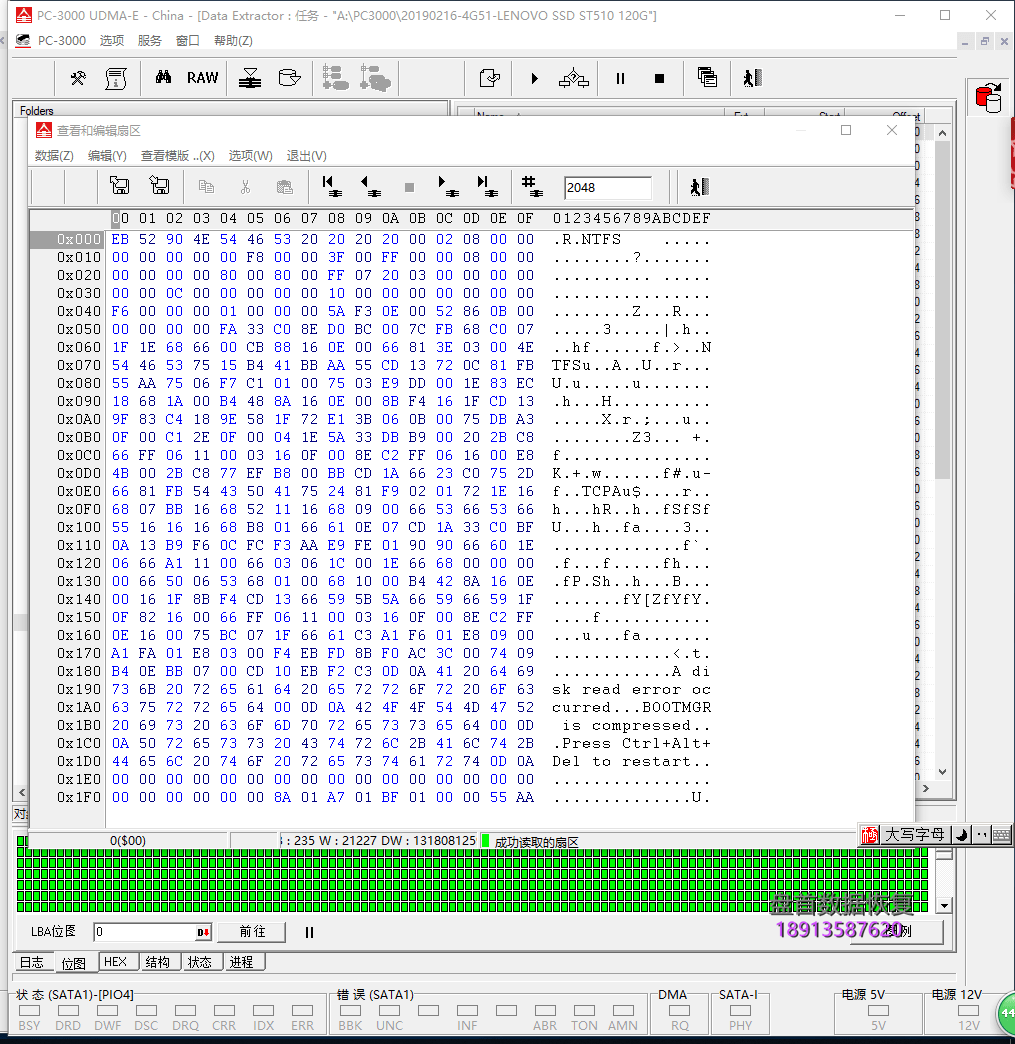The image size is (1015, 1044).
Task: Click save sector to file icon
Action: (120, 186)
